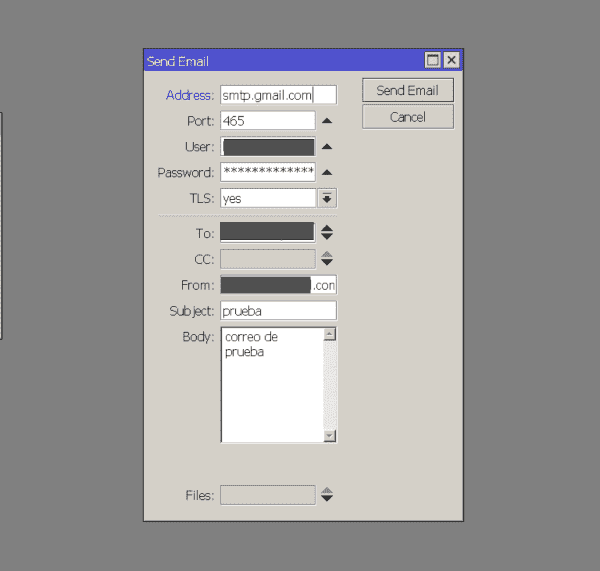
Task: Click Body scrollbar up arrow
Action: pos(330,334)
